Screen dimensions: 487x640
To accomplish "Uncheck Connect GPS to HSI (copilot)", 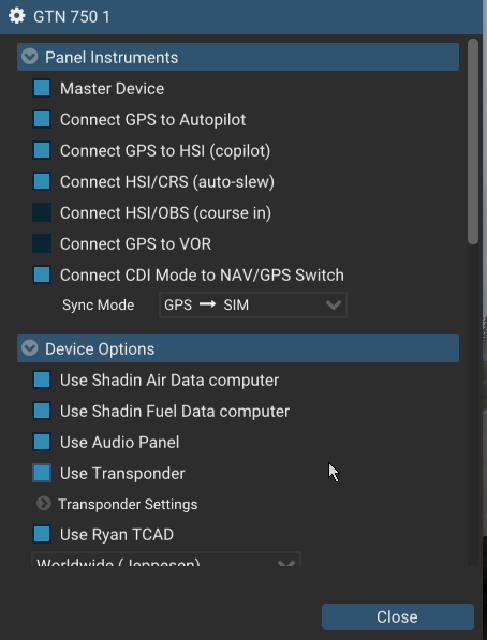I will [x=42, y=151].
